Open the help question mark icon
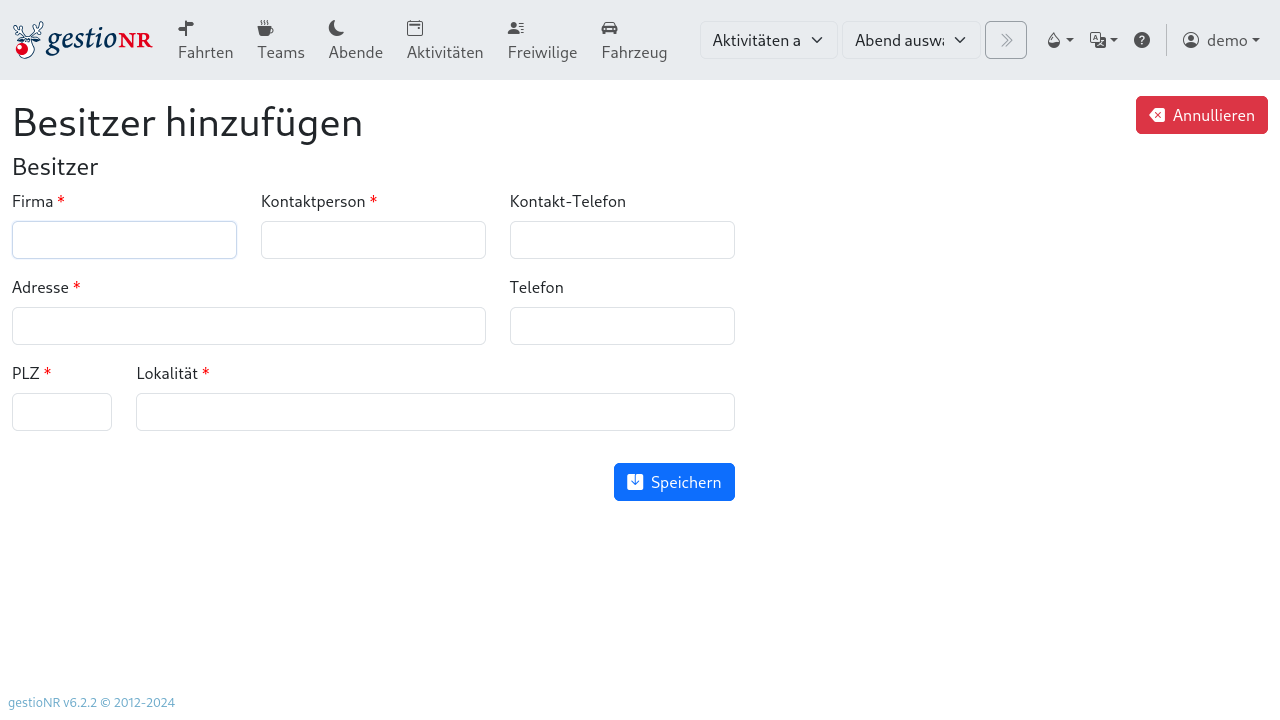 pos(1142,39)
